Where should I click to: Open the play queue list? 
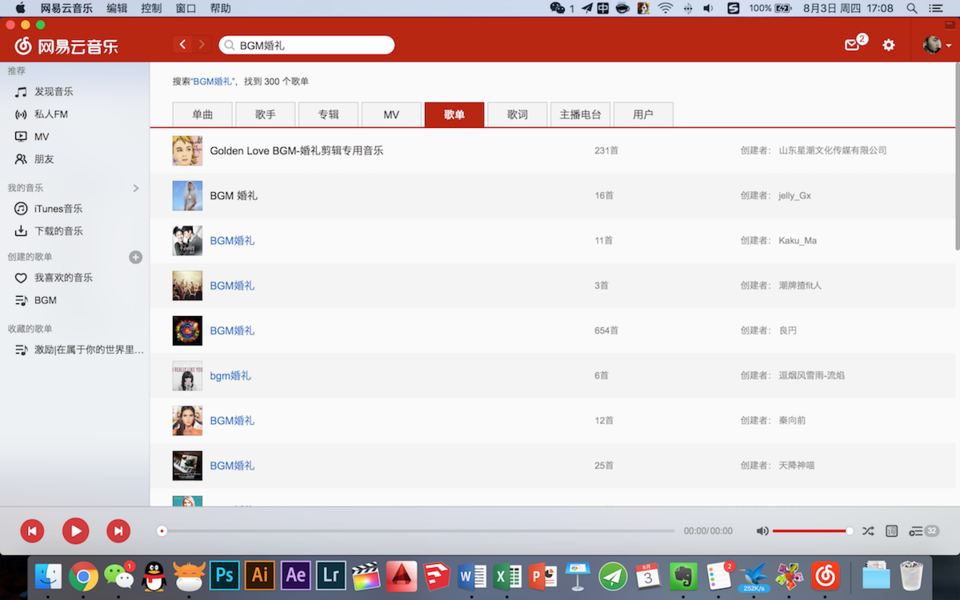click(x=923, y=531)
